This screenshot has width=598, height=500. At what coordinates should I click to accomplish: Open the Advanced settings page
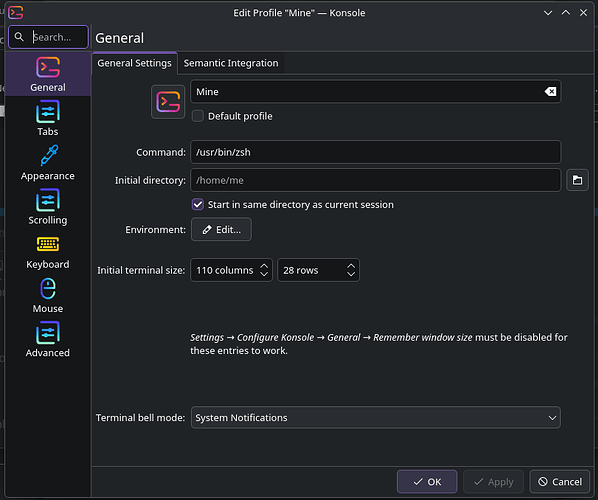point(48,339)
